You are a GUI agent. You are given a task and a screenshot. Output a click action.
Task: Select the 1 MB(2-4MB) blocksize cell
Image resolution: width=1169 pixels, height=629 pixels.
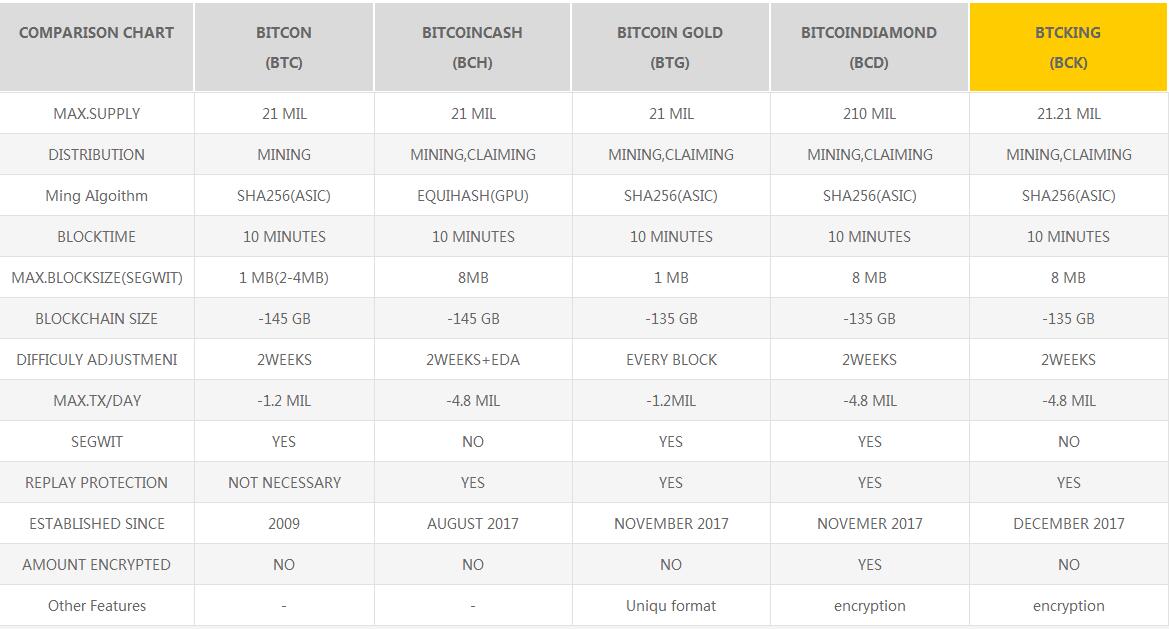[x=284, y=277]
